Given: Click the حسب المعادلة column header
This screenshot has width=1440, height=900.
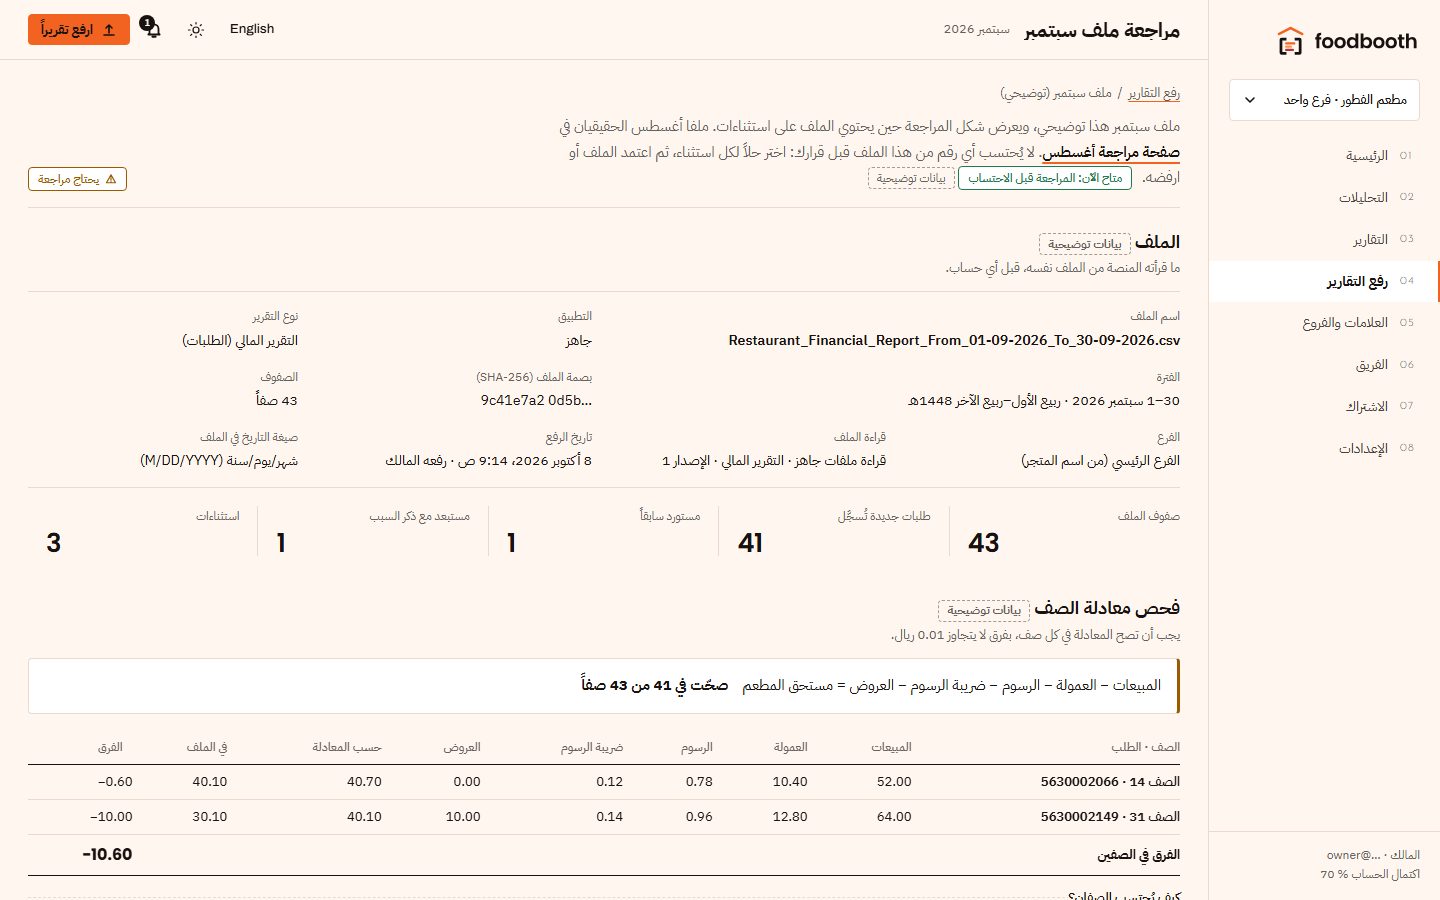Looking at the screenshot, I should [347, 748].
